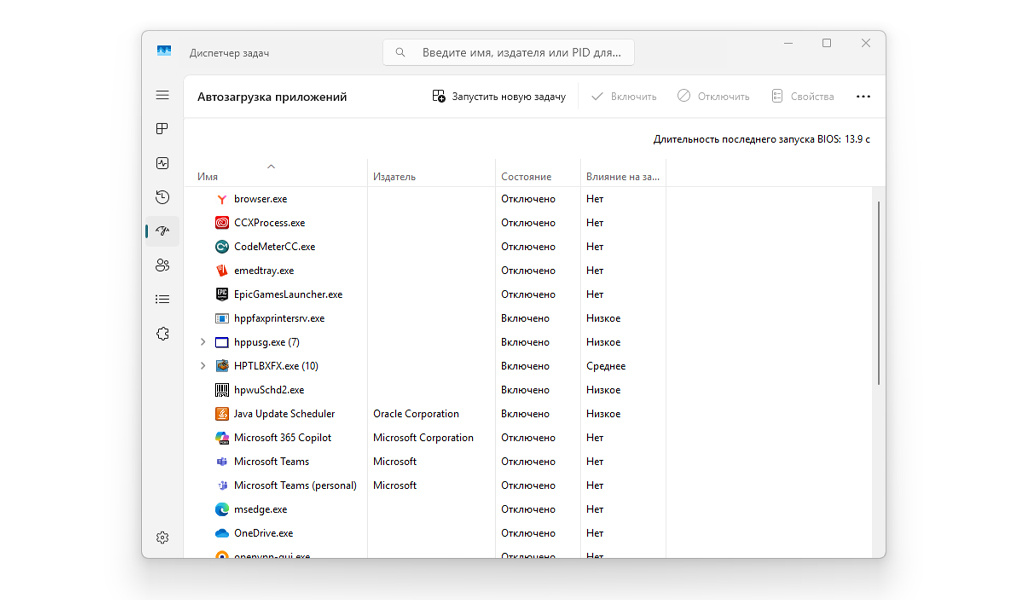Image resolution: width=1024 pixels, height=600 pixels.
Task: Click the OneDrive.exe cloud icon
Action: click(222, 533)
